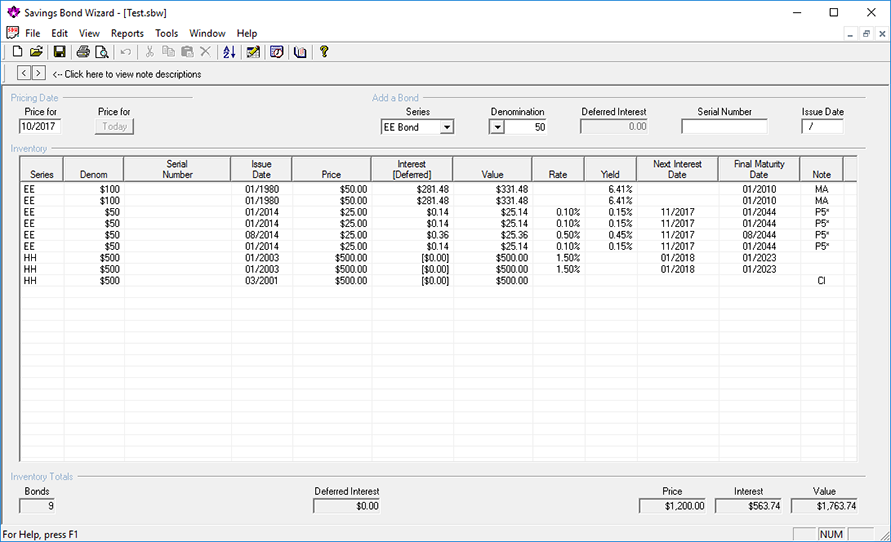Click the Final Maturity Date column header
The height and width of the screenshot is (542, 891).
(x=759, y=169)
